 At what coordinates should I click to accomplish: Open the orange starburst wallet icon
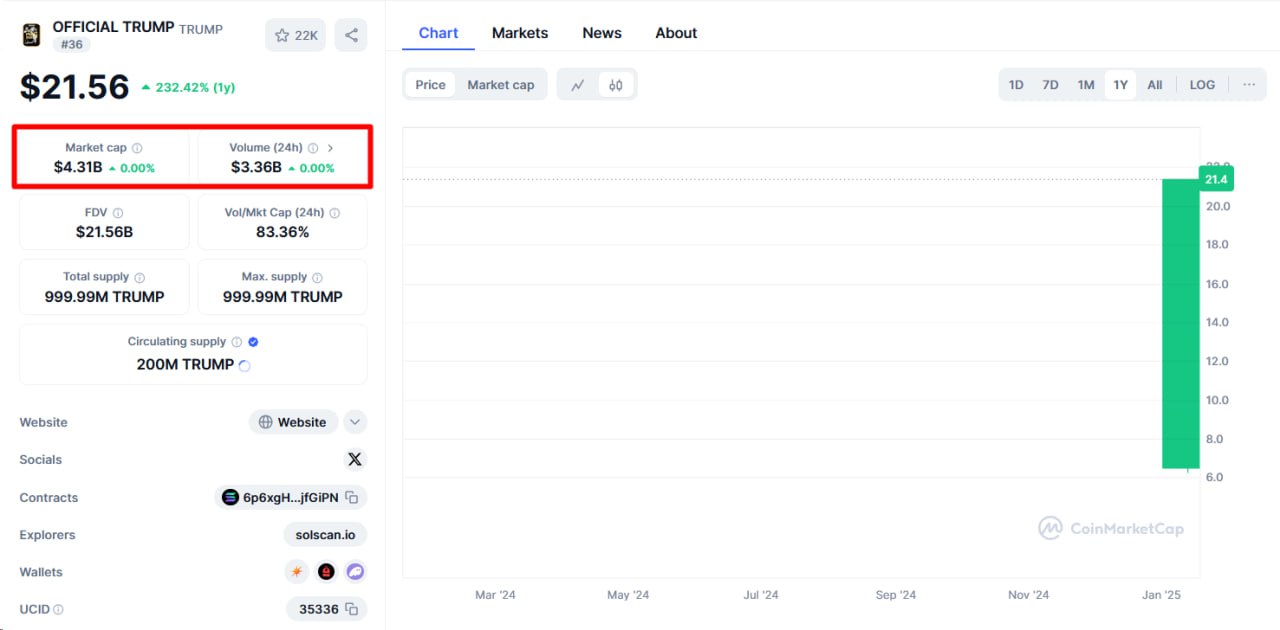(296, 572)
